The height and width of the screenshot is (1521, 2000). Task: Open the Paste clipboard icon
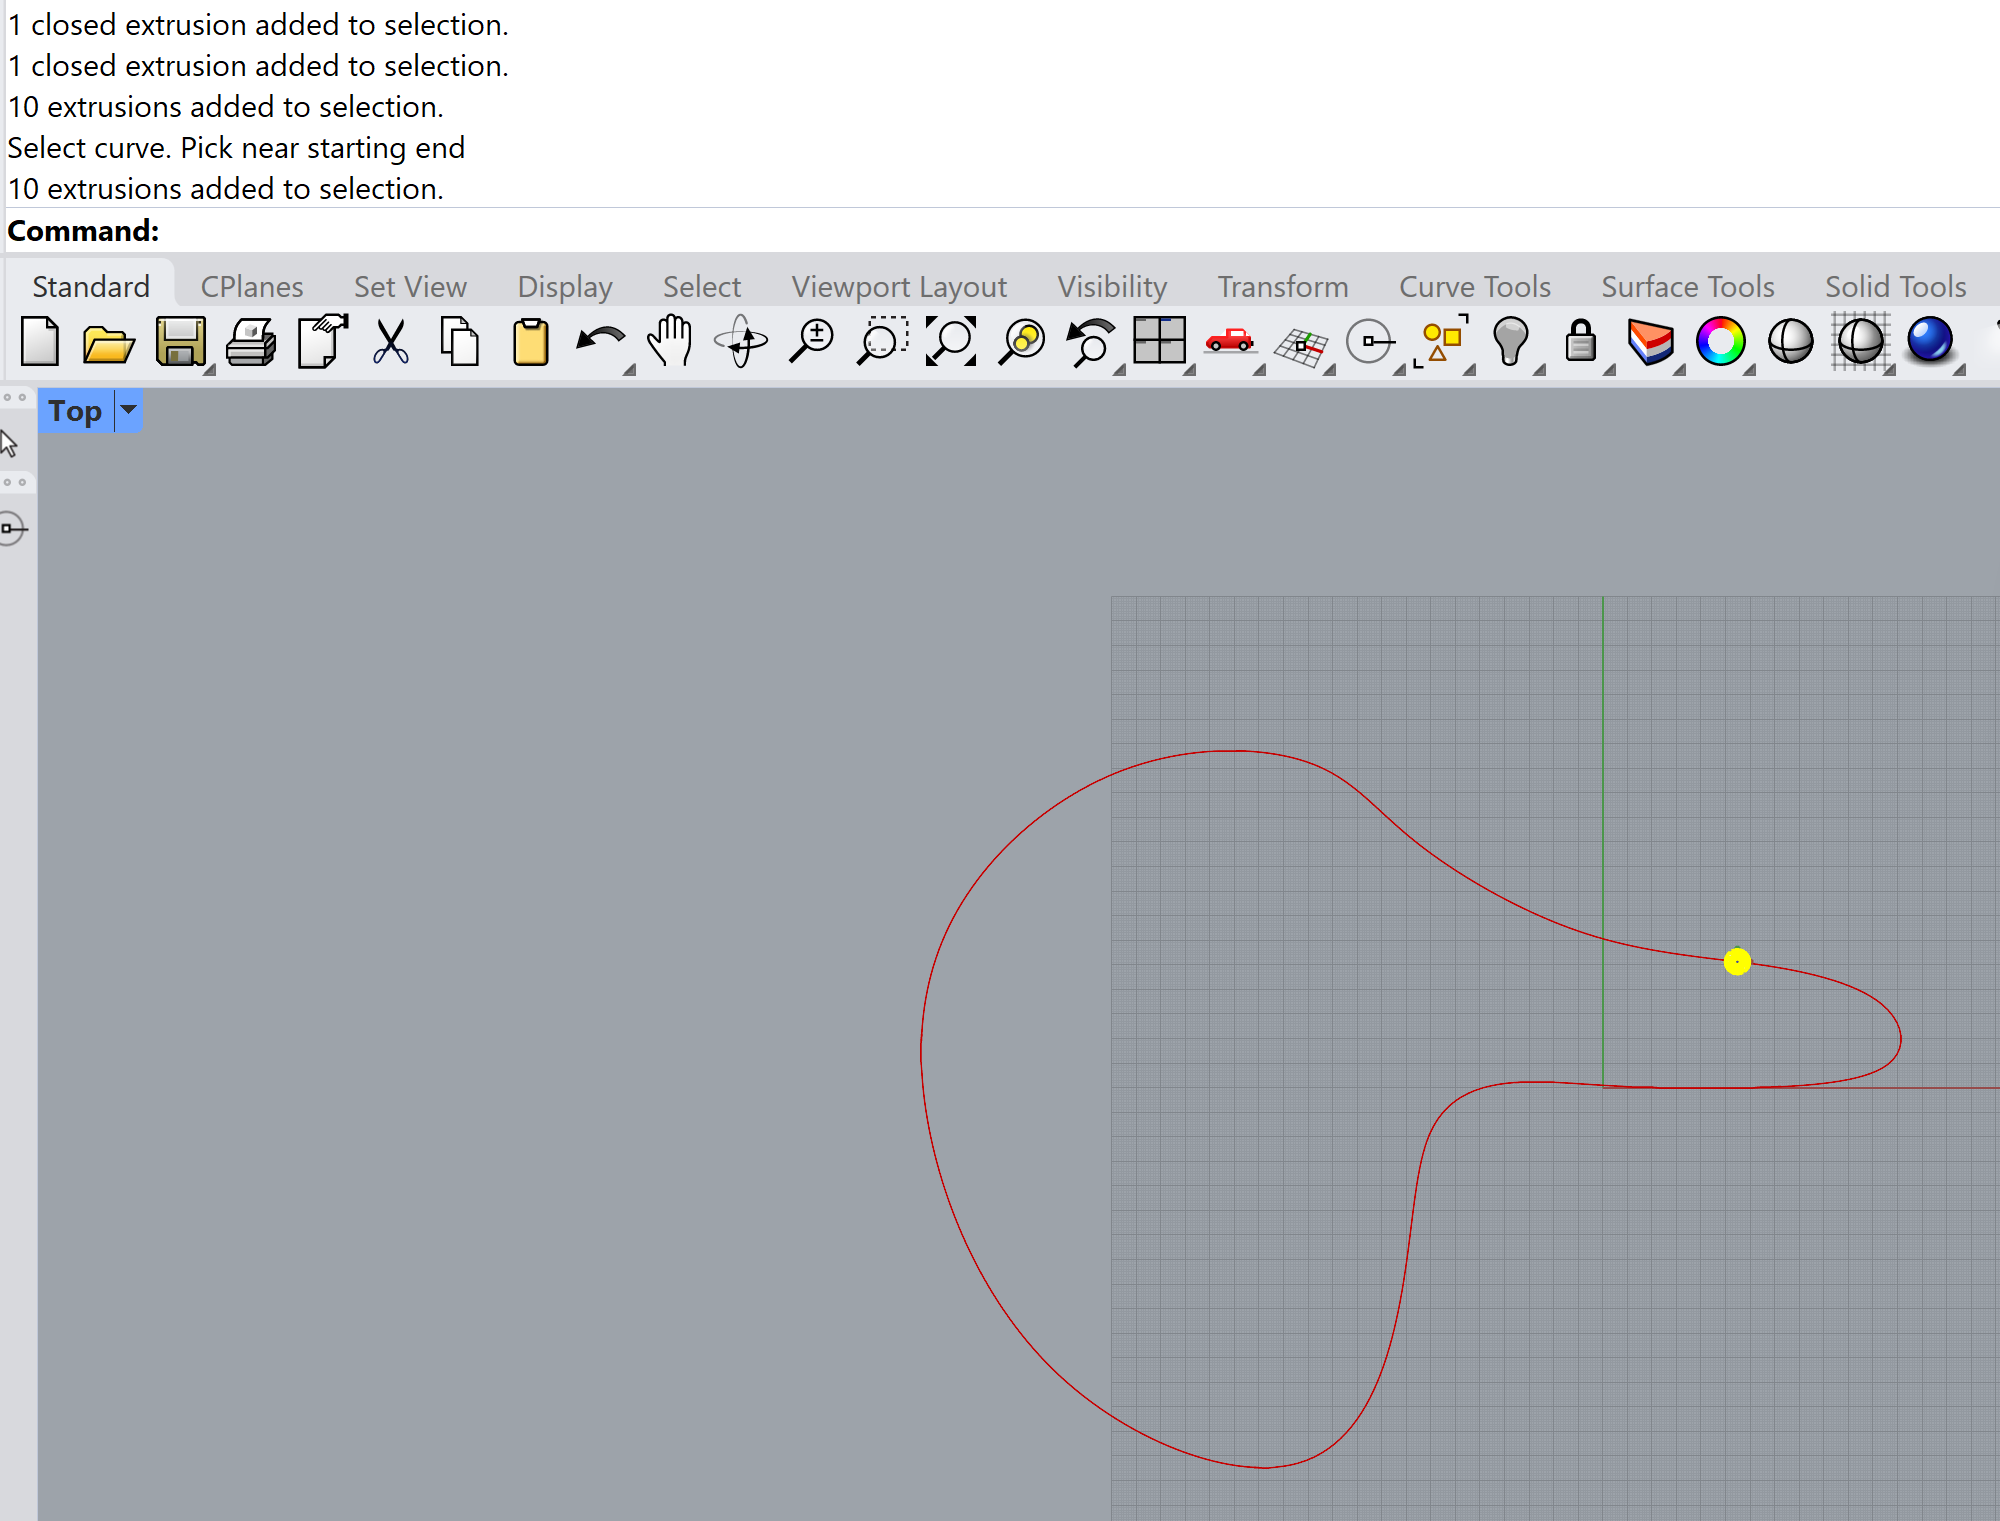tap(530, 342)
